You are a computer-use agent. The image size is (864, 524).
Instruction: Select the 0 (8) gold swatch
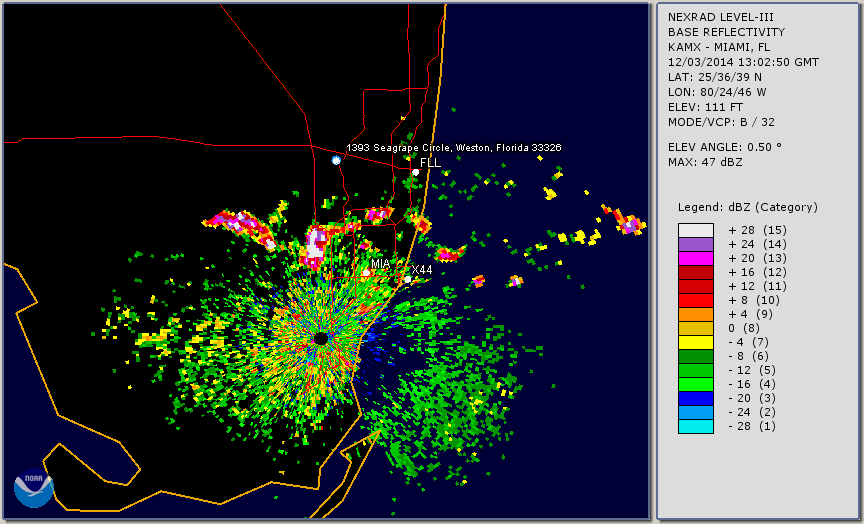[x=696, y=328]
